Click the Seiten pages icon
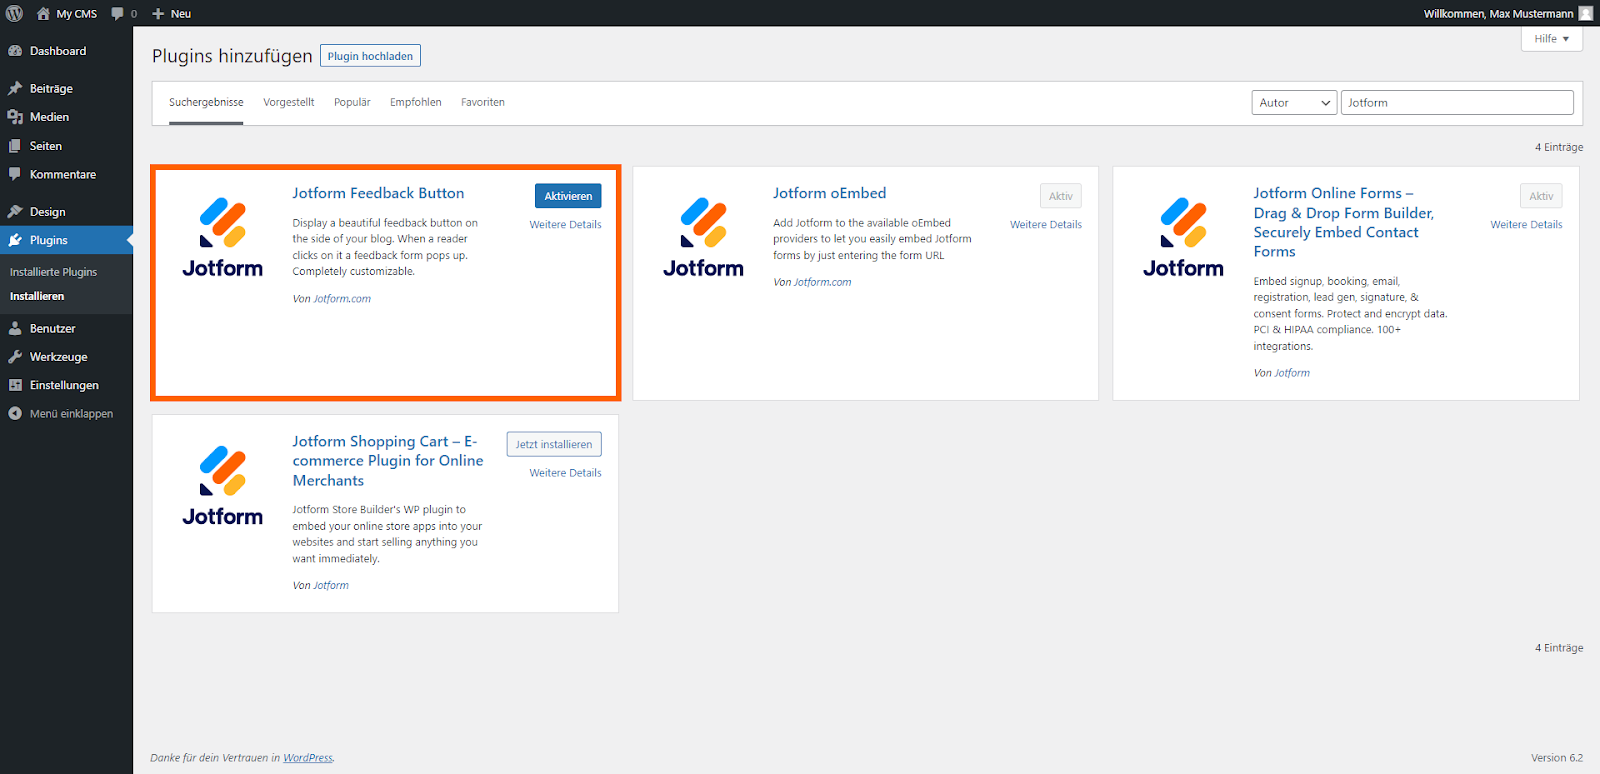Viewport: 1600px width, 774px height. pos(15,146)
